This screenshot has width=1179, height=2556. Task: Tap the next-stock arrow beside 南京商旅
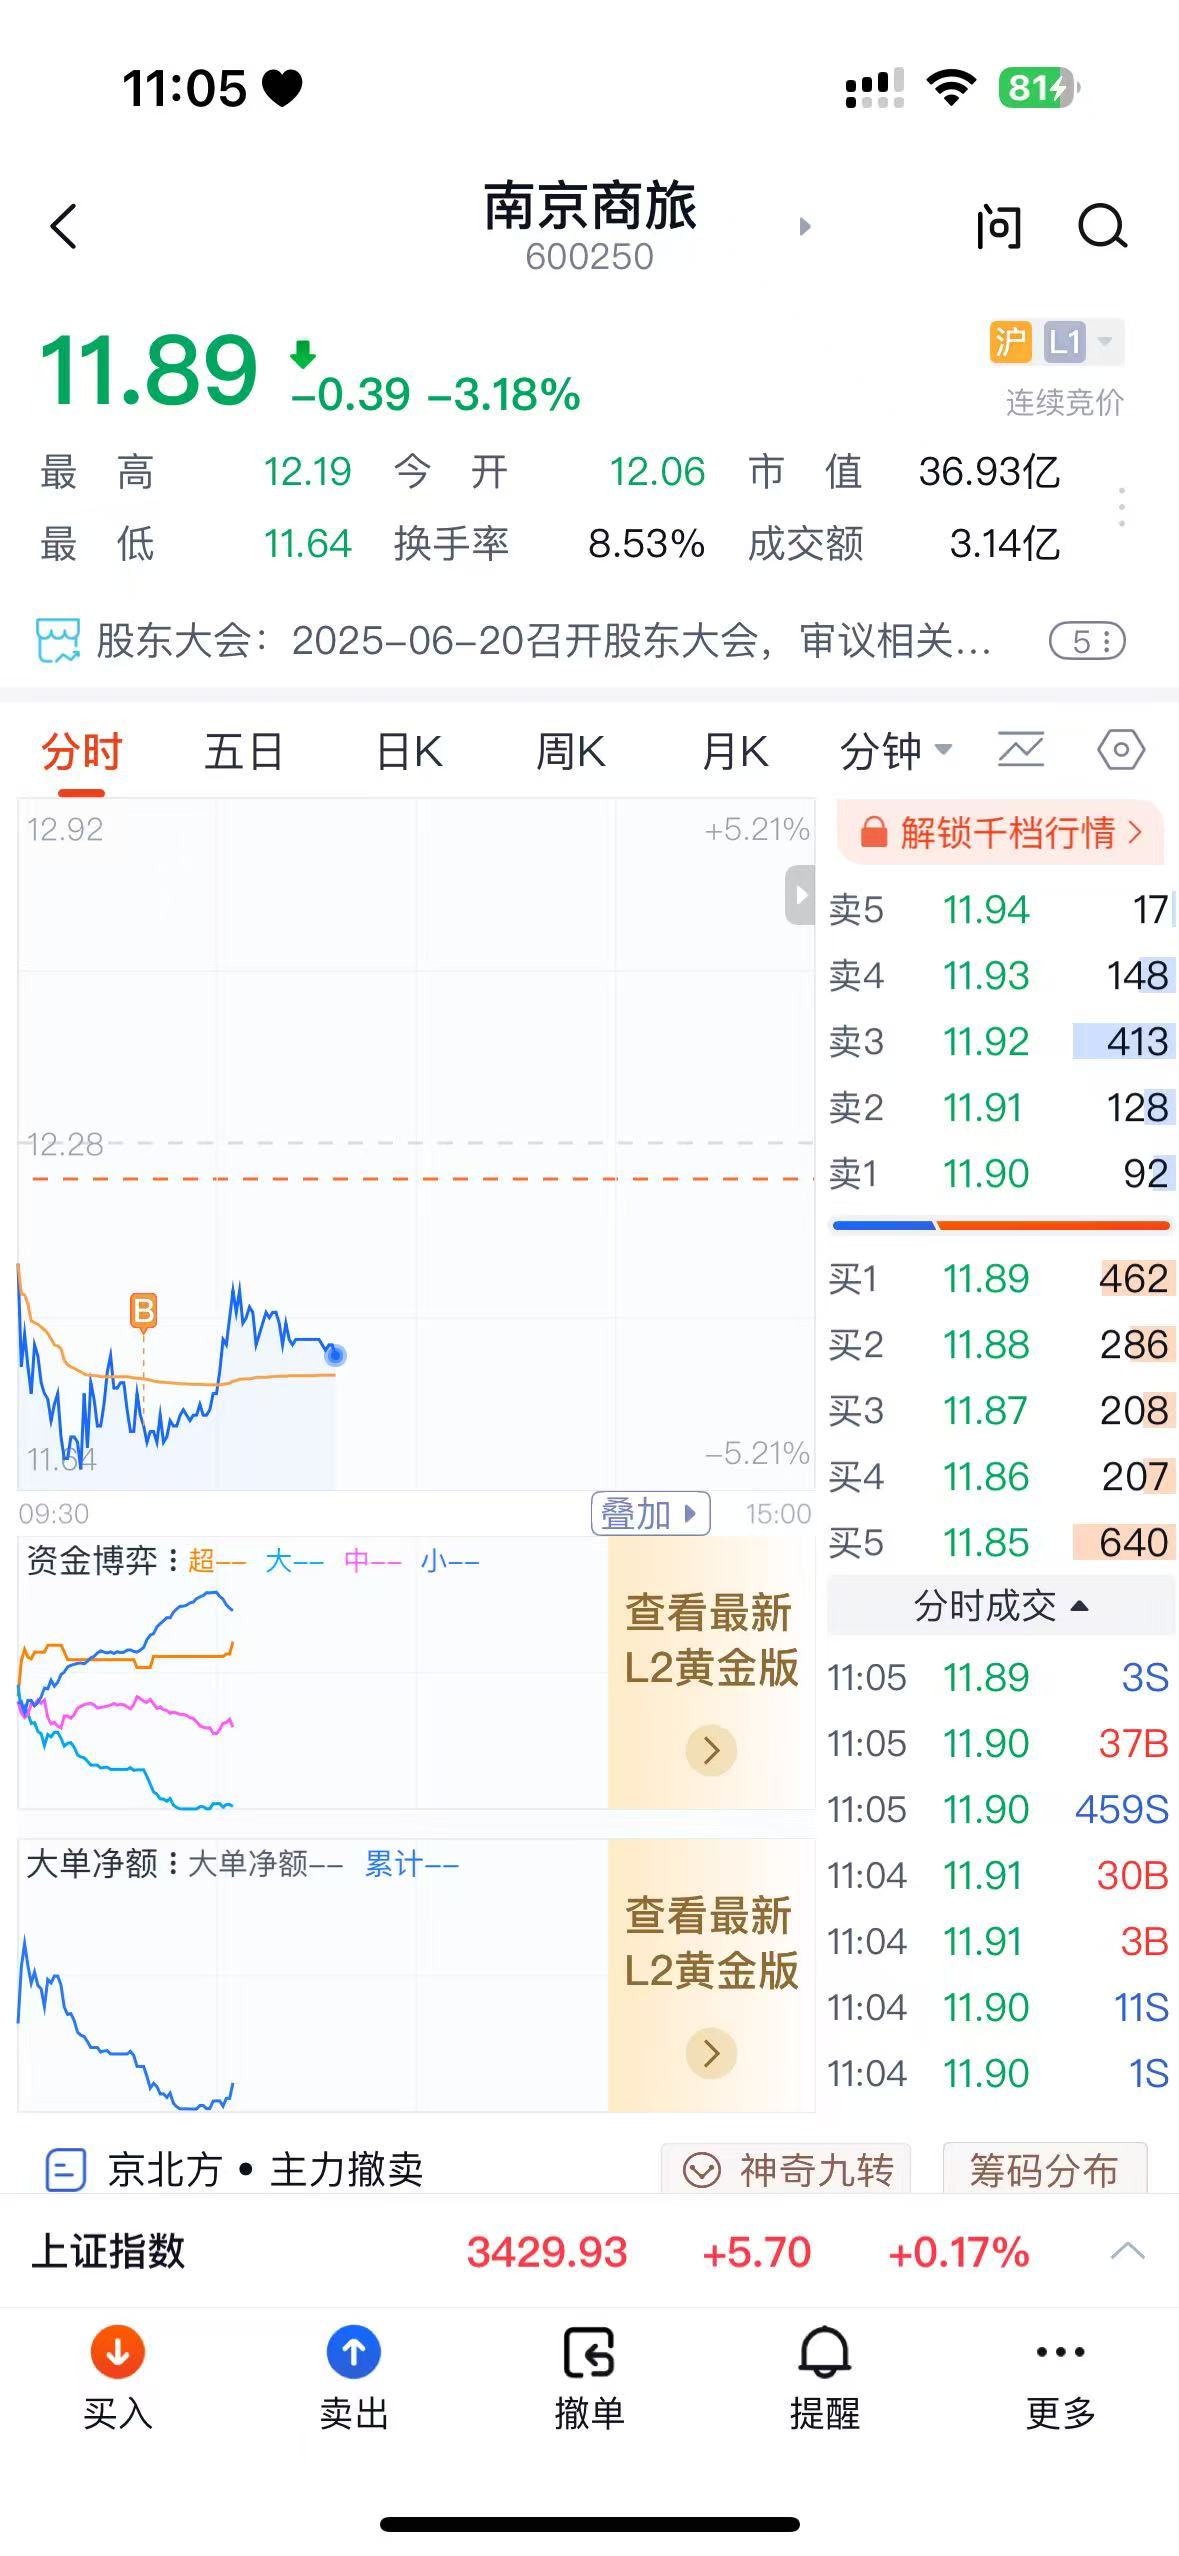[x=804, y=227]
